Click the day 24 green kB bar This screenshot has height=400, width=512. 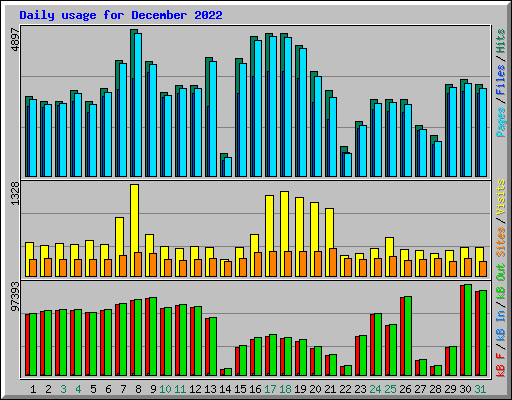pos(378,345)
